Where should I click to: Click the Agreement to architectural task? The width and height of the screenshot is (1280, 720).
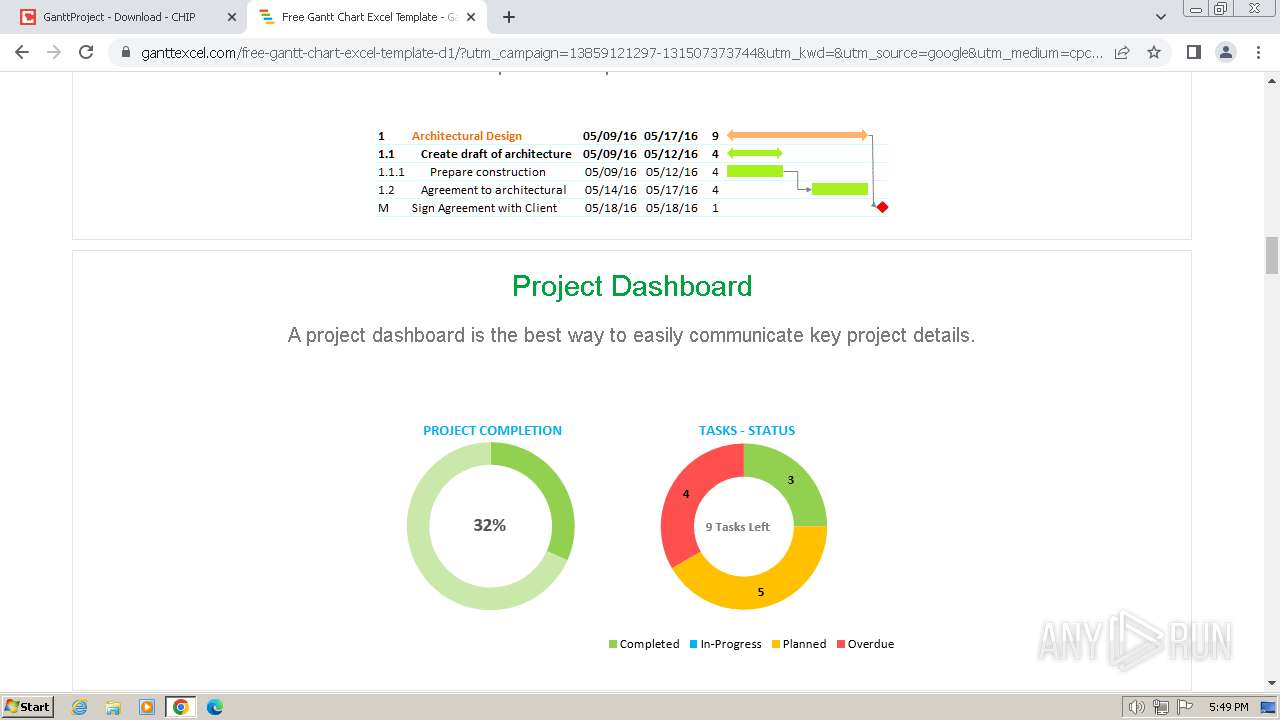[493, 190]
